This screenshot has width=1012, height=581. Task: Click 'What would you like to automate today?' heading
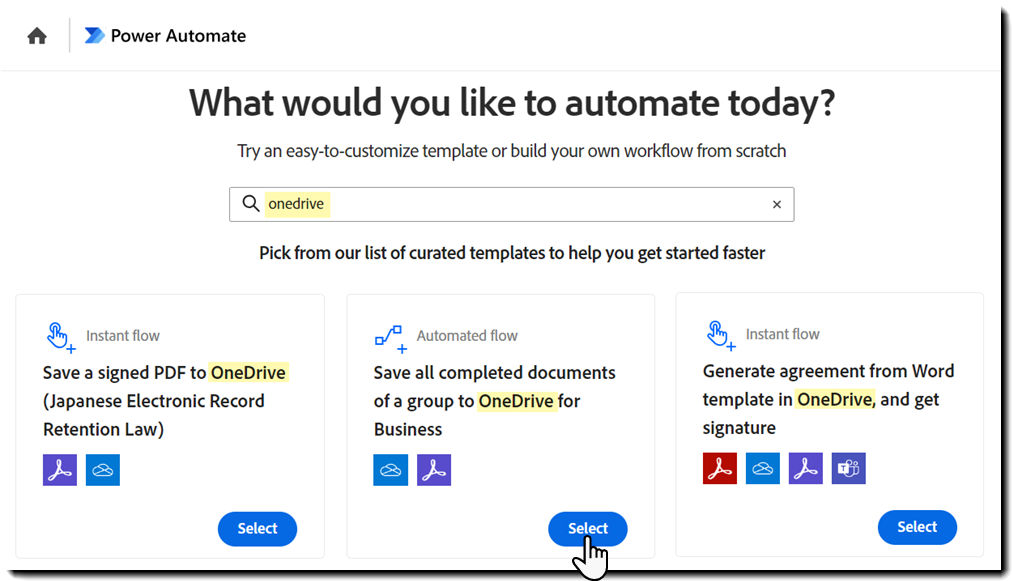point(512,103)
